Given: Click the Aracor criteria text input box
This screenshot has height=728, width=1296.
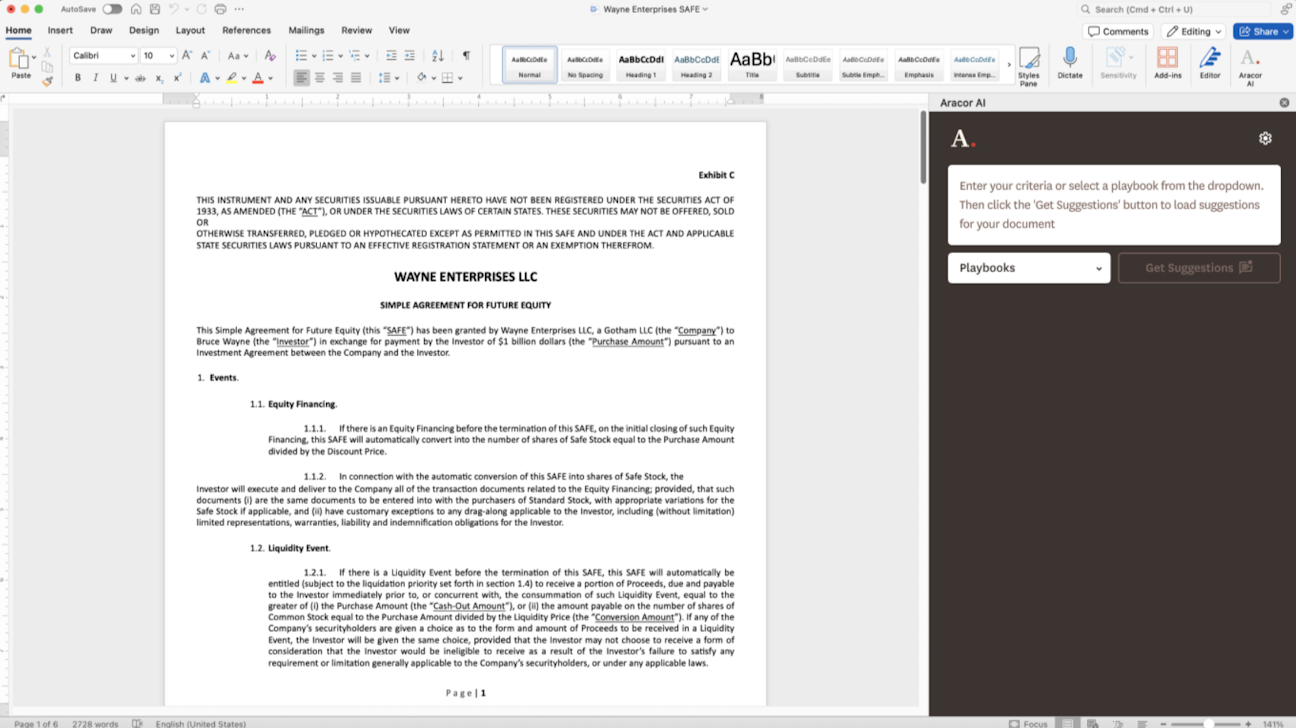Looking at the screenshot, I should pyautogui.click(x=1113, y=205).
